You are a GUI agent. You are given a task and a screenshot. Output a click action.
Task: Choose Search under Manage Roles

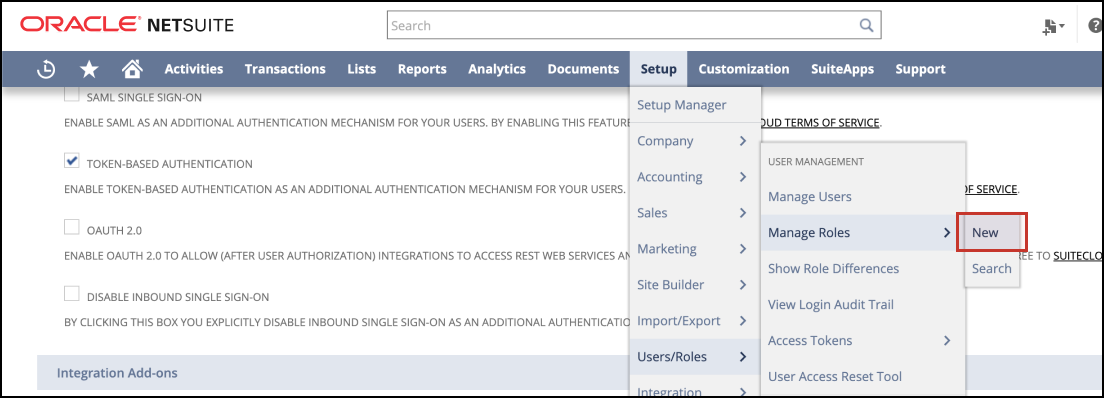pos(992,268)
